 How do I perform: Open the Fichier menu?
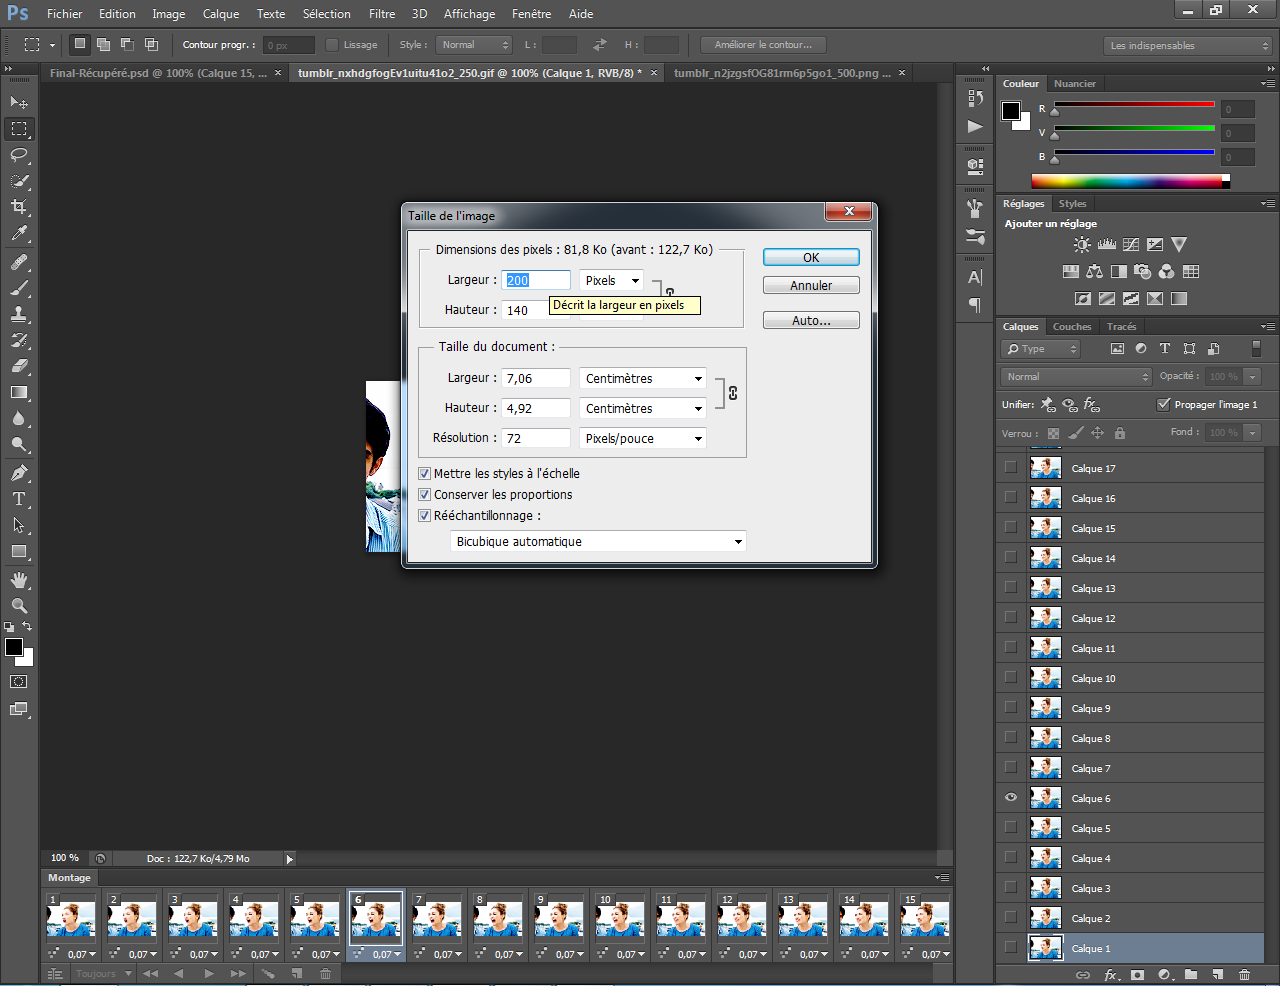65,14
